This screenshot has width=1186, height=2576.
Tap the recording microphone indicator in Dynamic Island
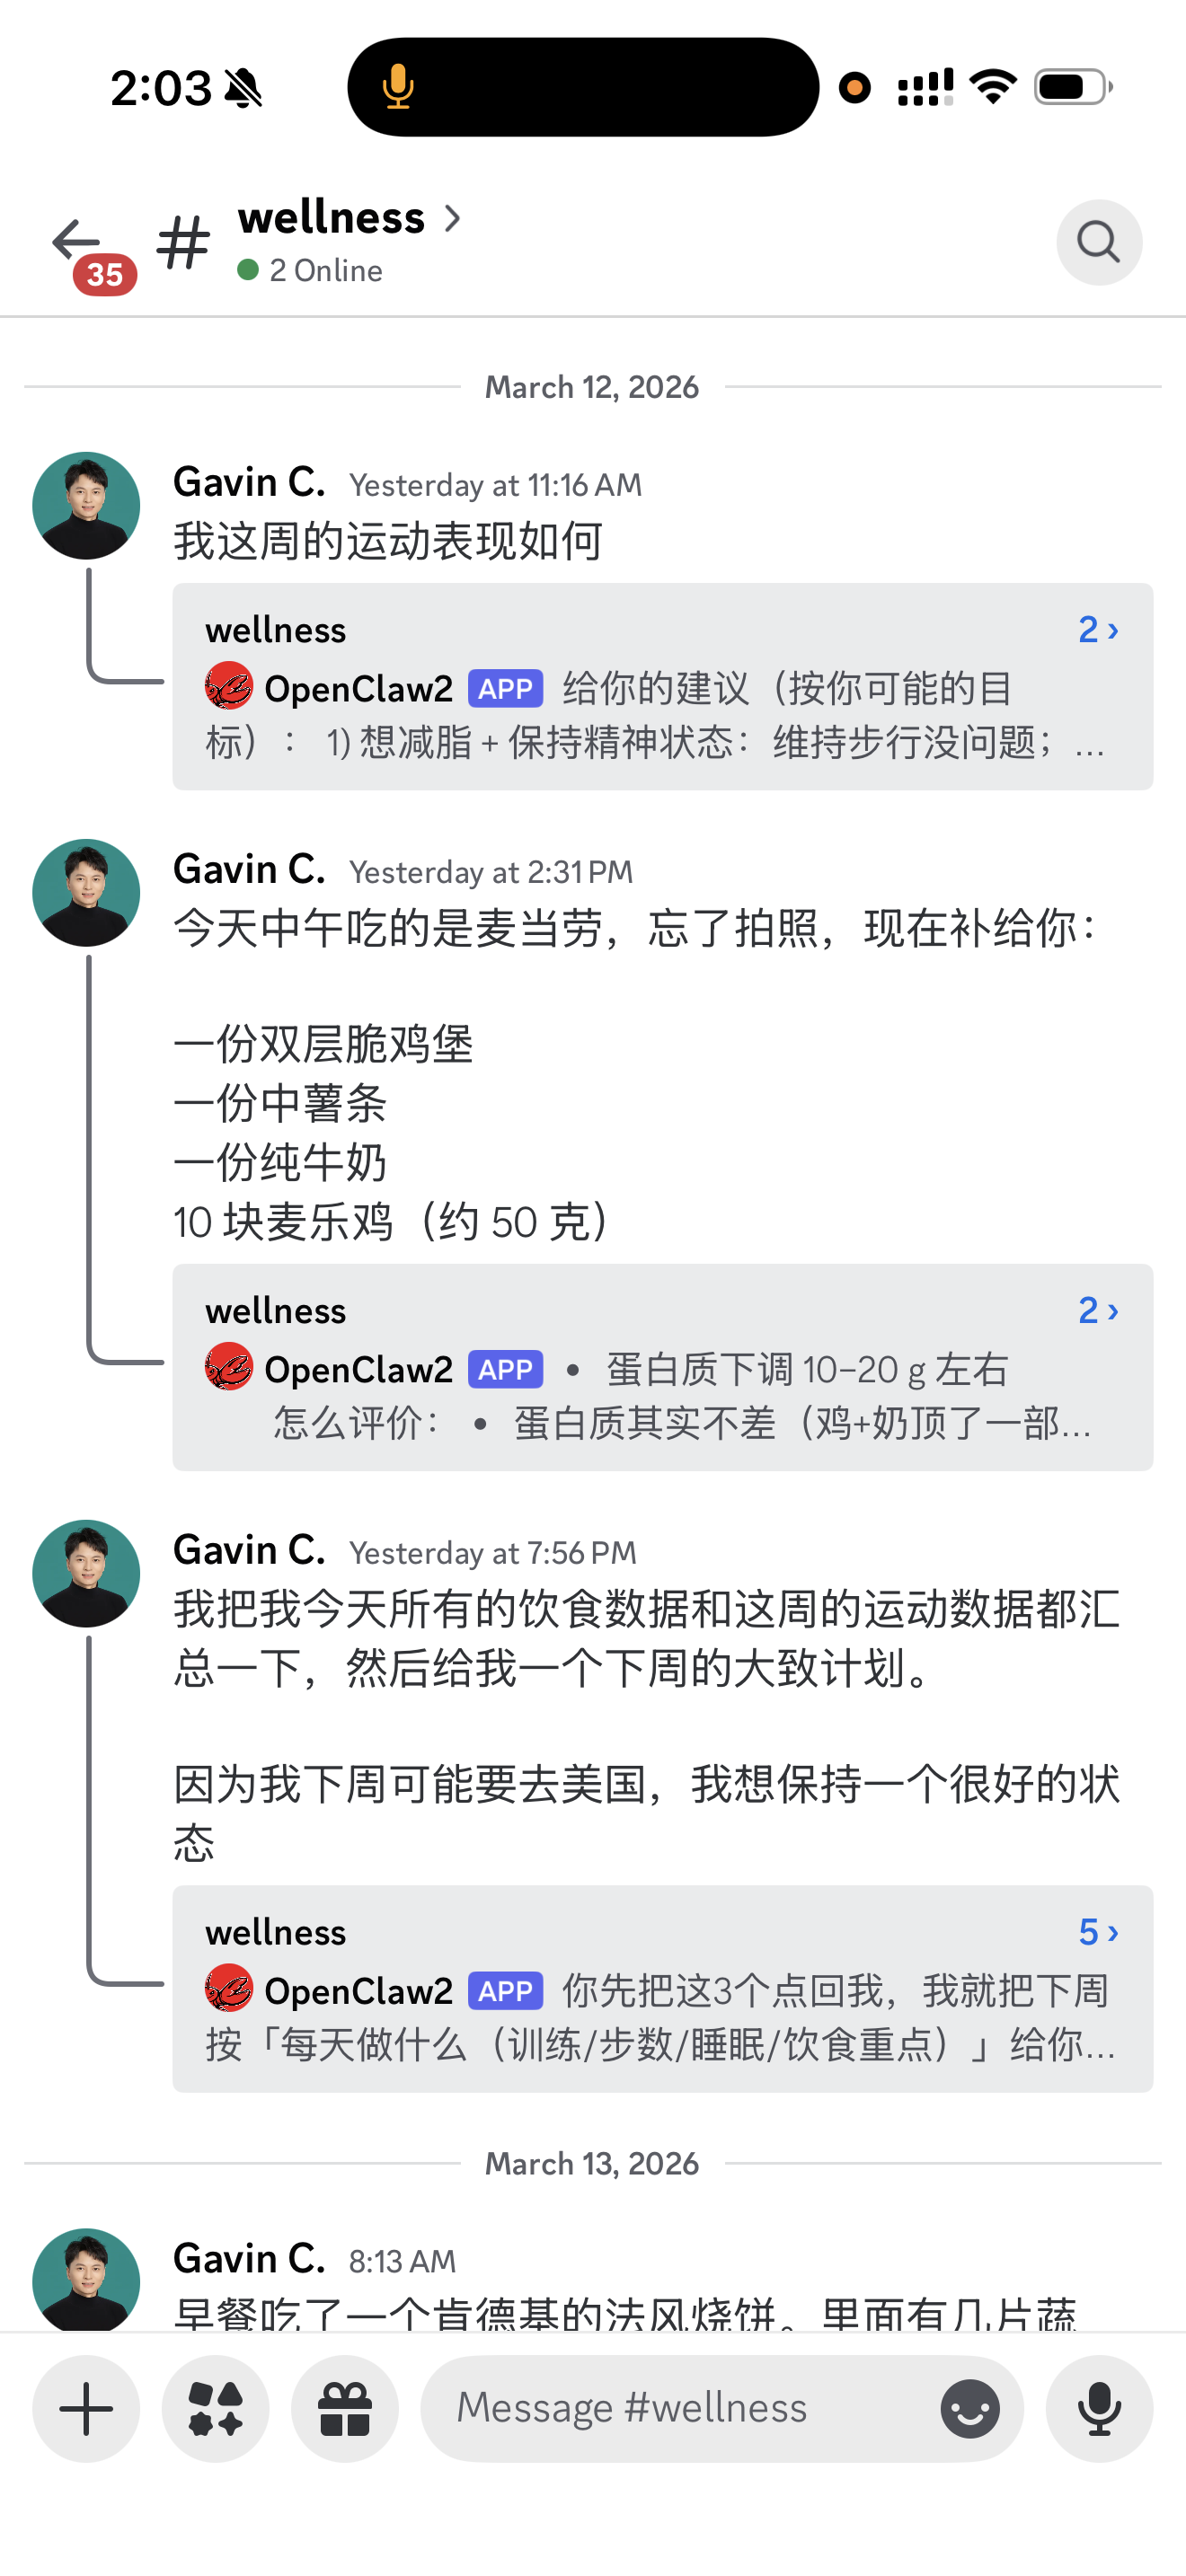(x=398, y=87)
